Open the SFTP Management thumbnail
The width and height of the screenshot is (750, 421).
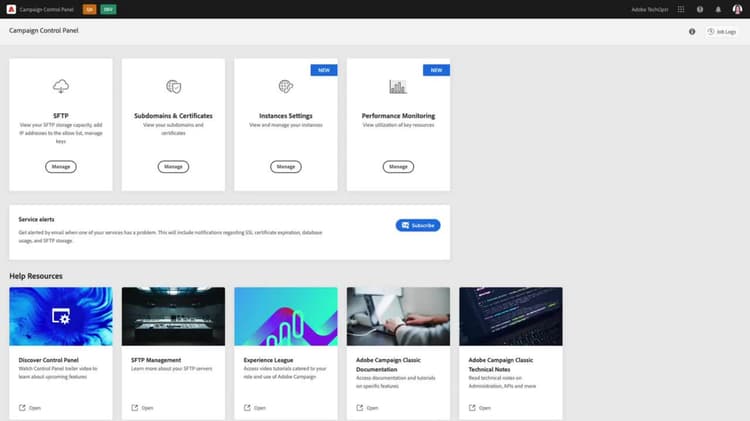click(173, 316)
